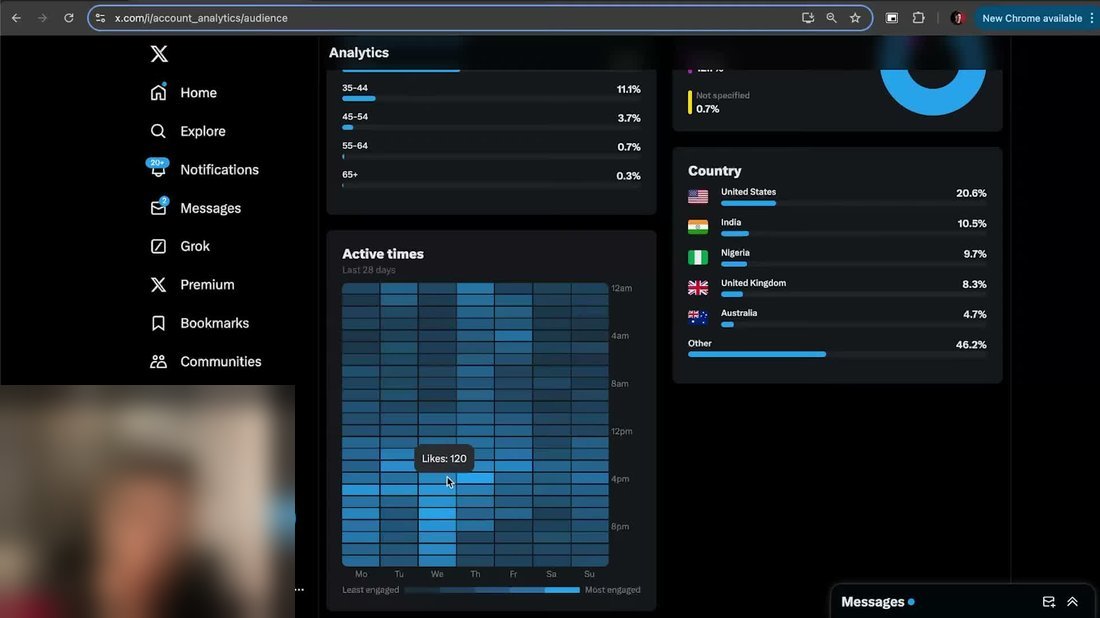Click the Notifications bell icon

159,169
